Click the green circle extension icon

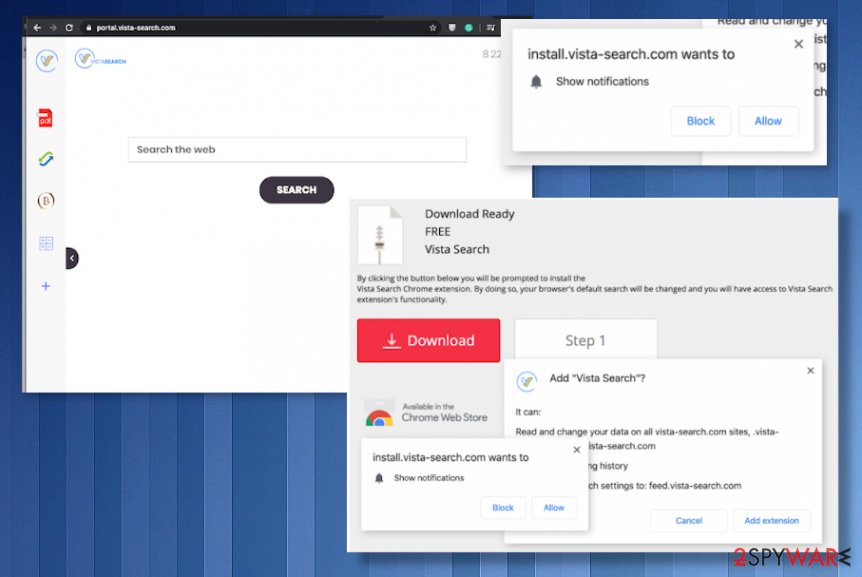coord(468,27)
